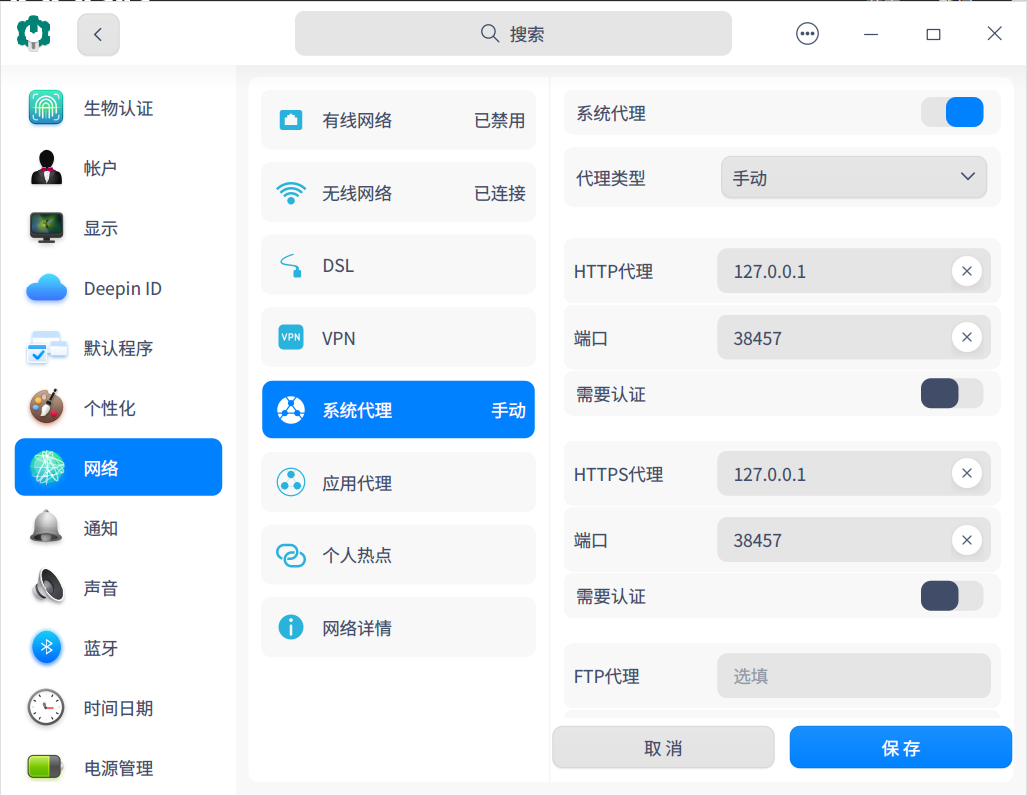Click the Control Center app logo icon

(33, 33)
